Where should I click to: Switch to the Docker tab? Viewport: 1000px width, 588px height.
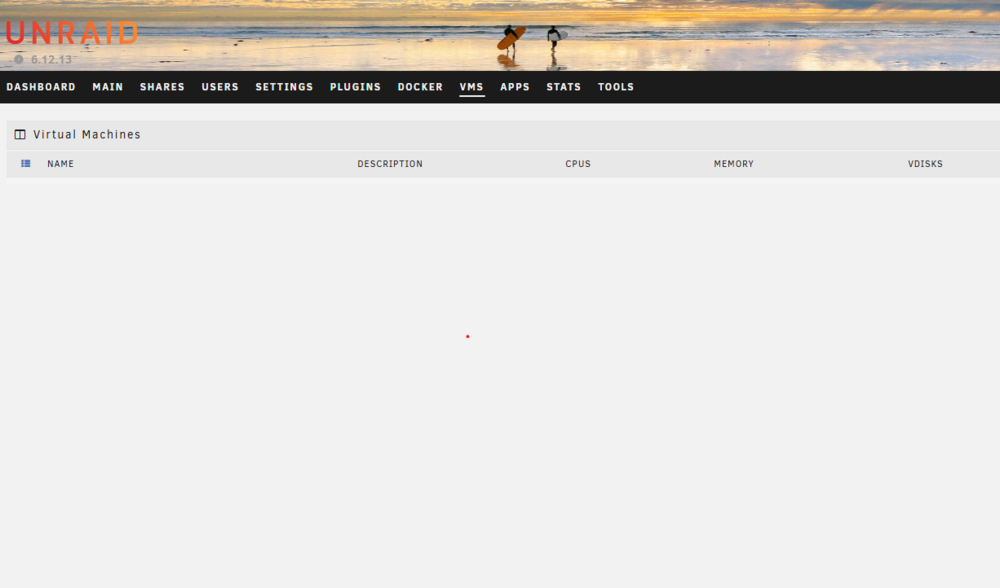(x=420, y=87)
